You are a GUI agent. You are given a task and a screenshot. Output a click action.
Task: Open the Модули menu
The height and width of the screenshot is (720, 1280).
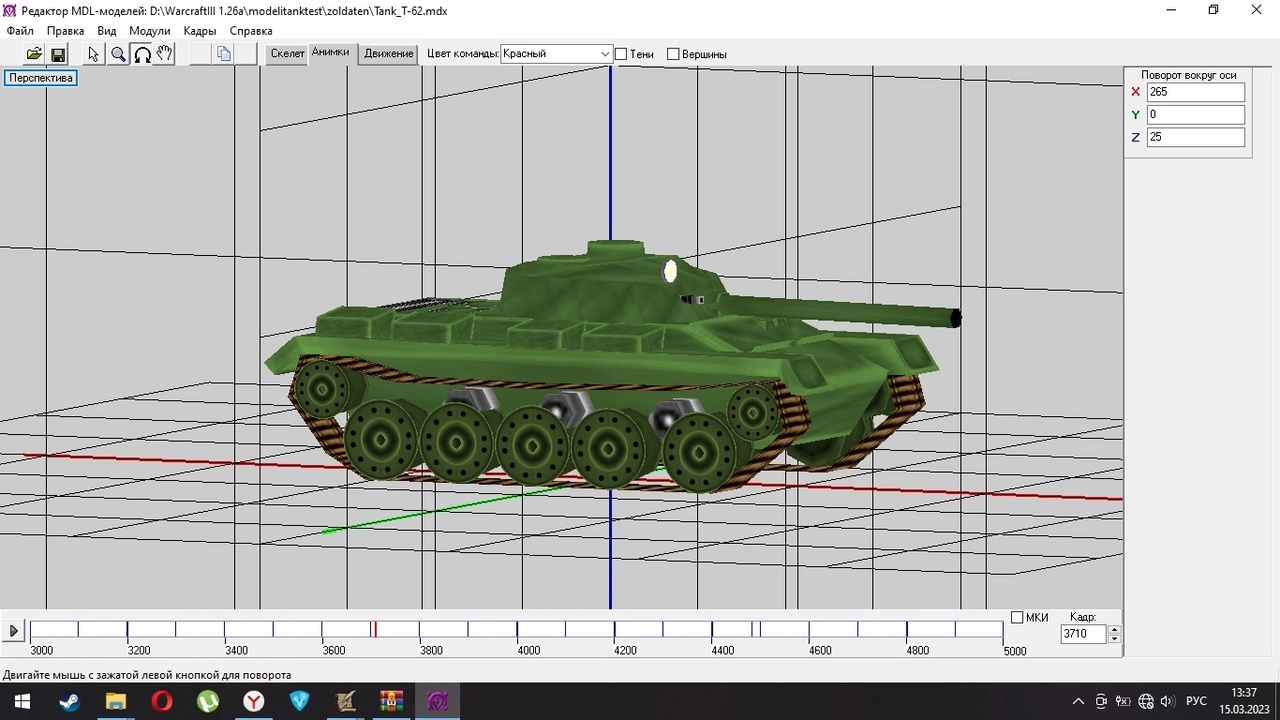click(150, 31)
